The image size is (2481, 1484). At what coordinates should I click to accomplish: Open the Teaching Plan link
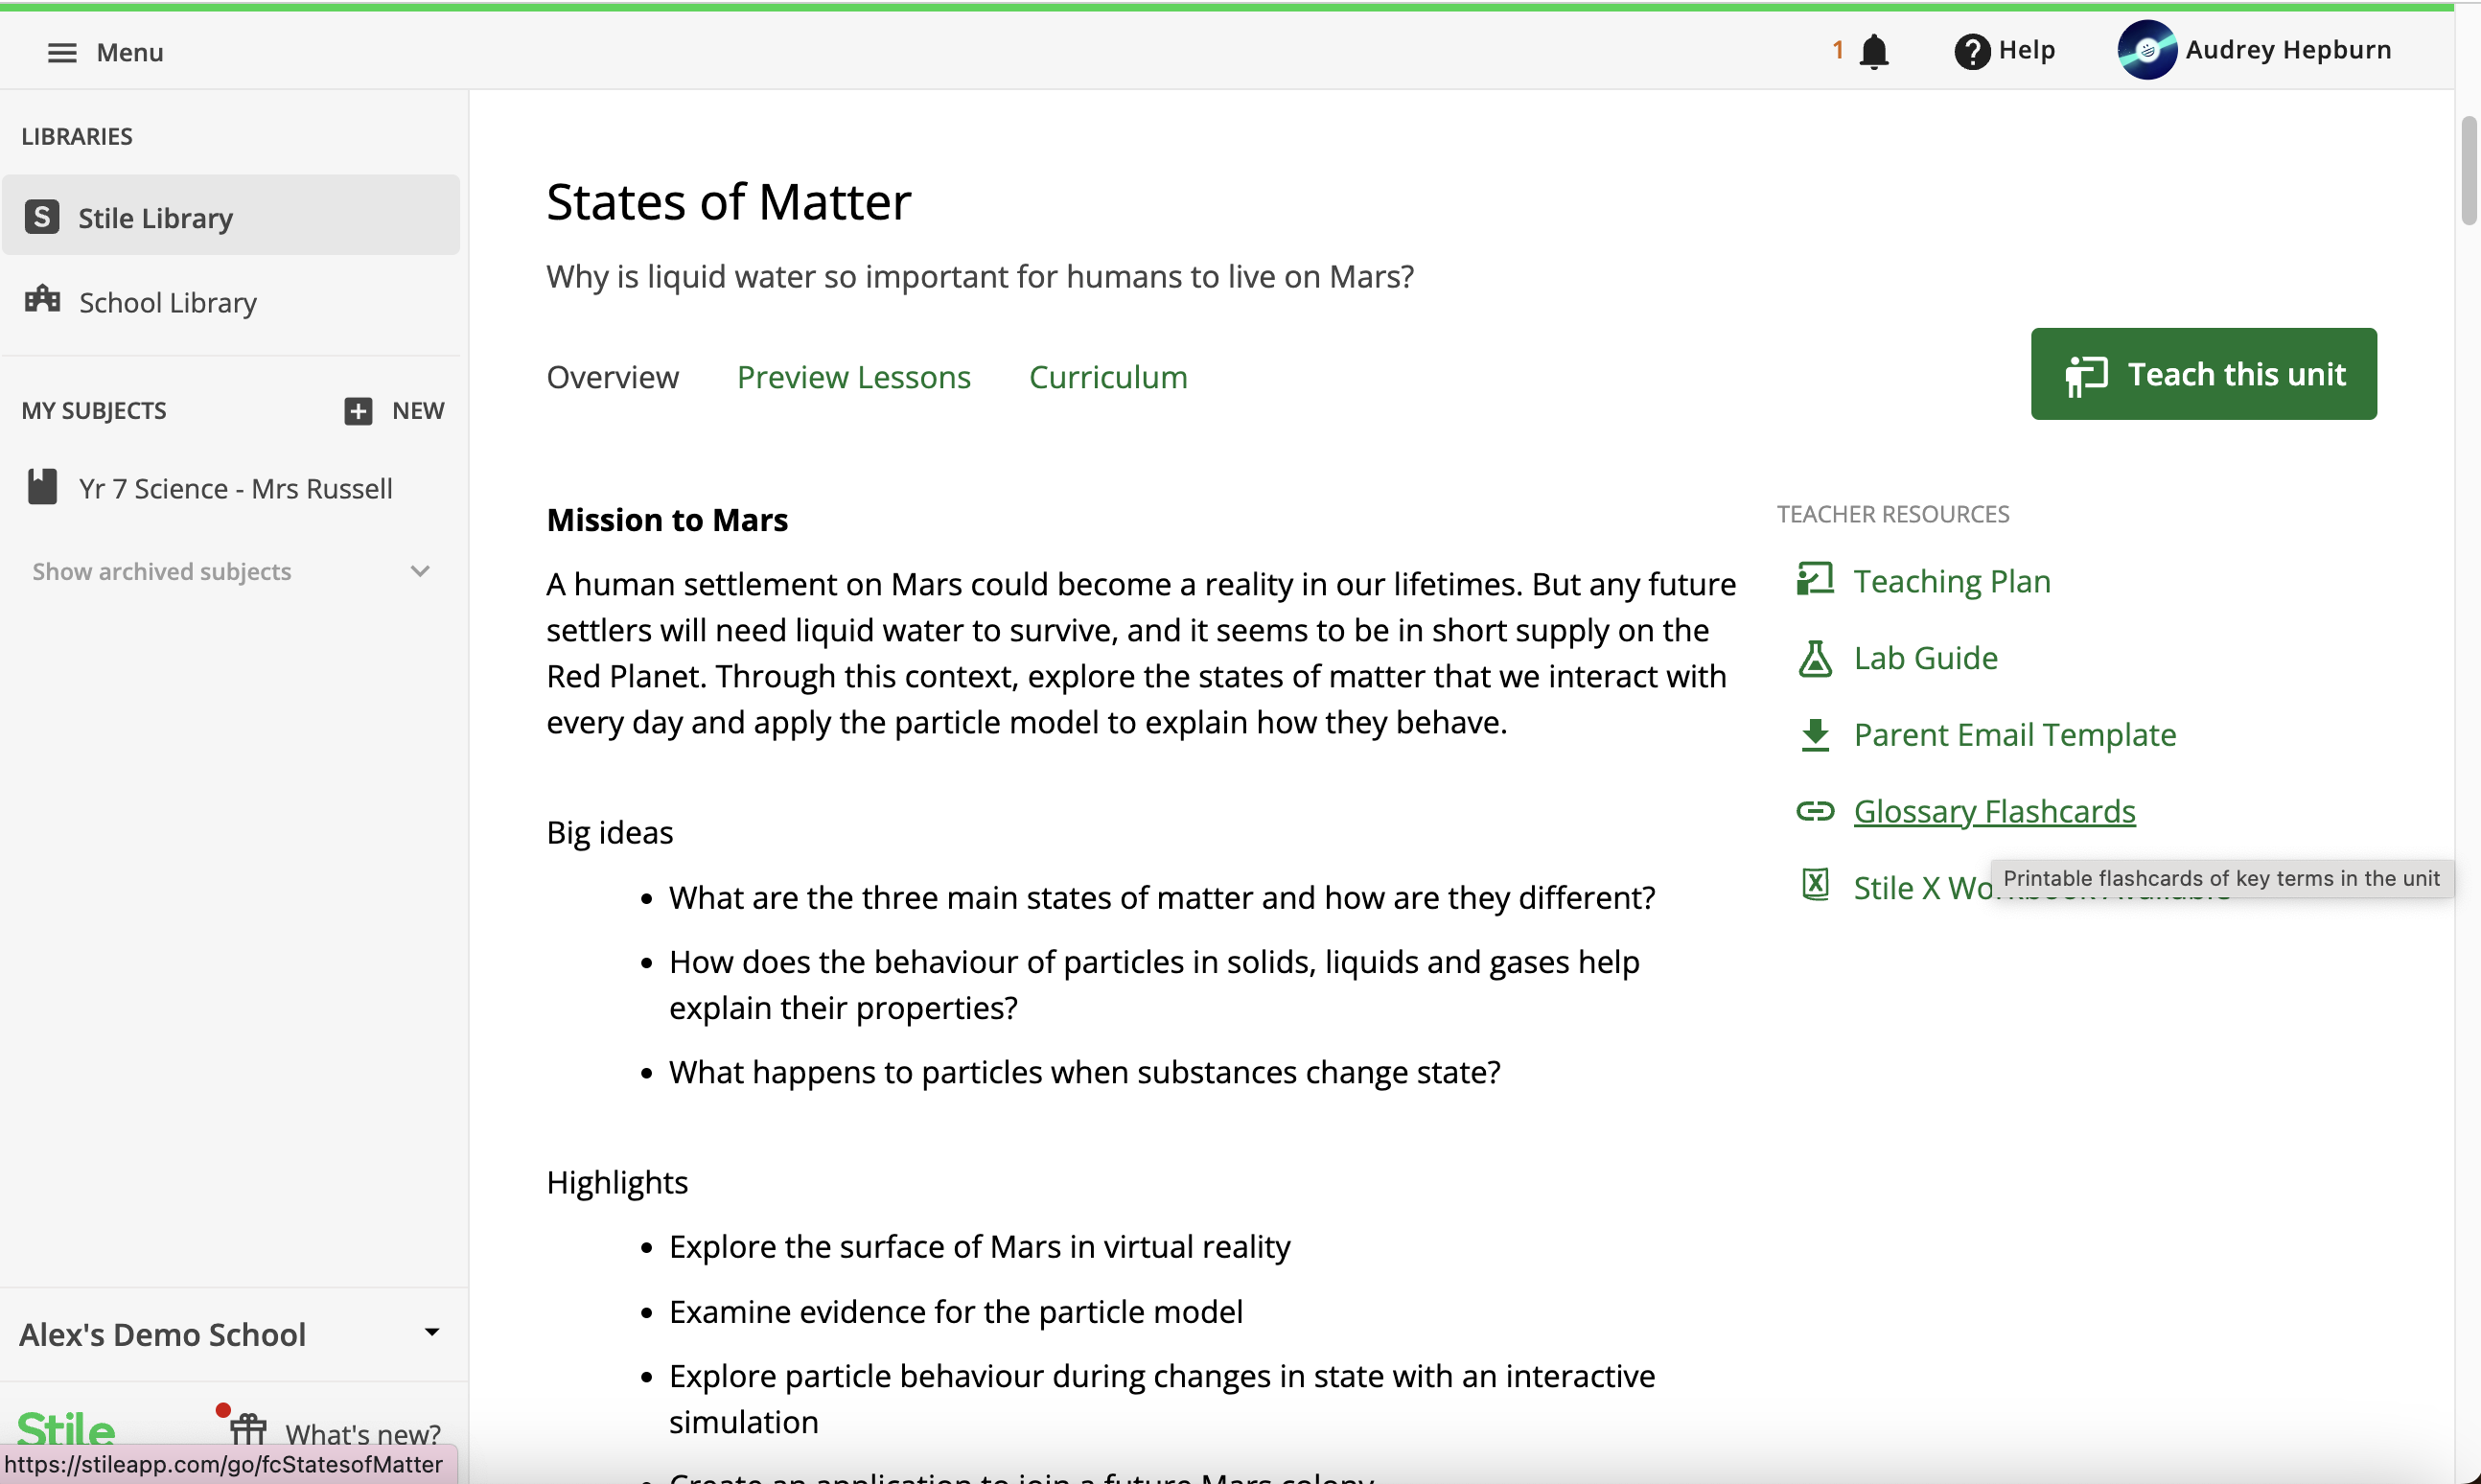click(1951, 581)
